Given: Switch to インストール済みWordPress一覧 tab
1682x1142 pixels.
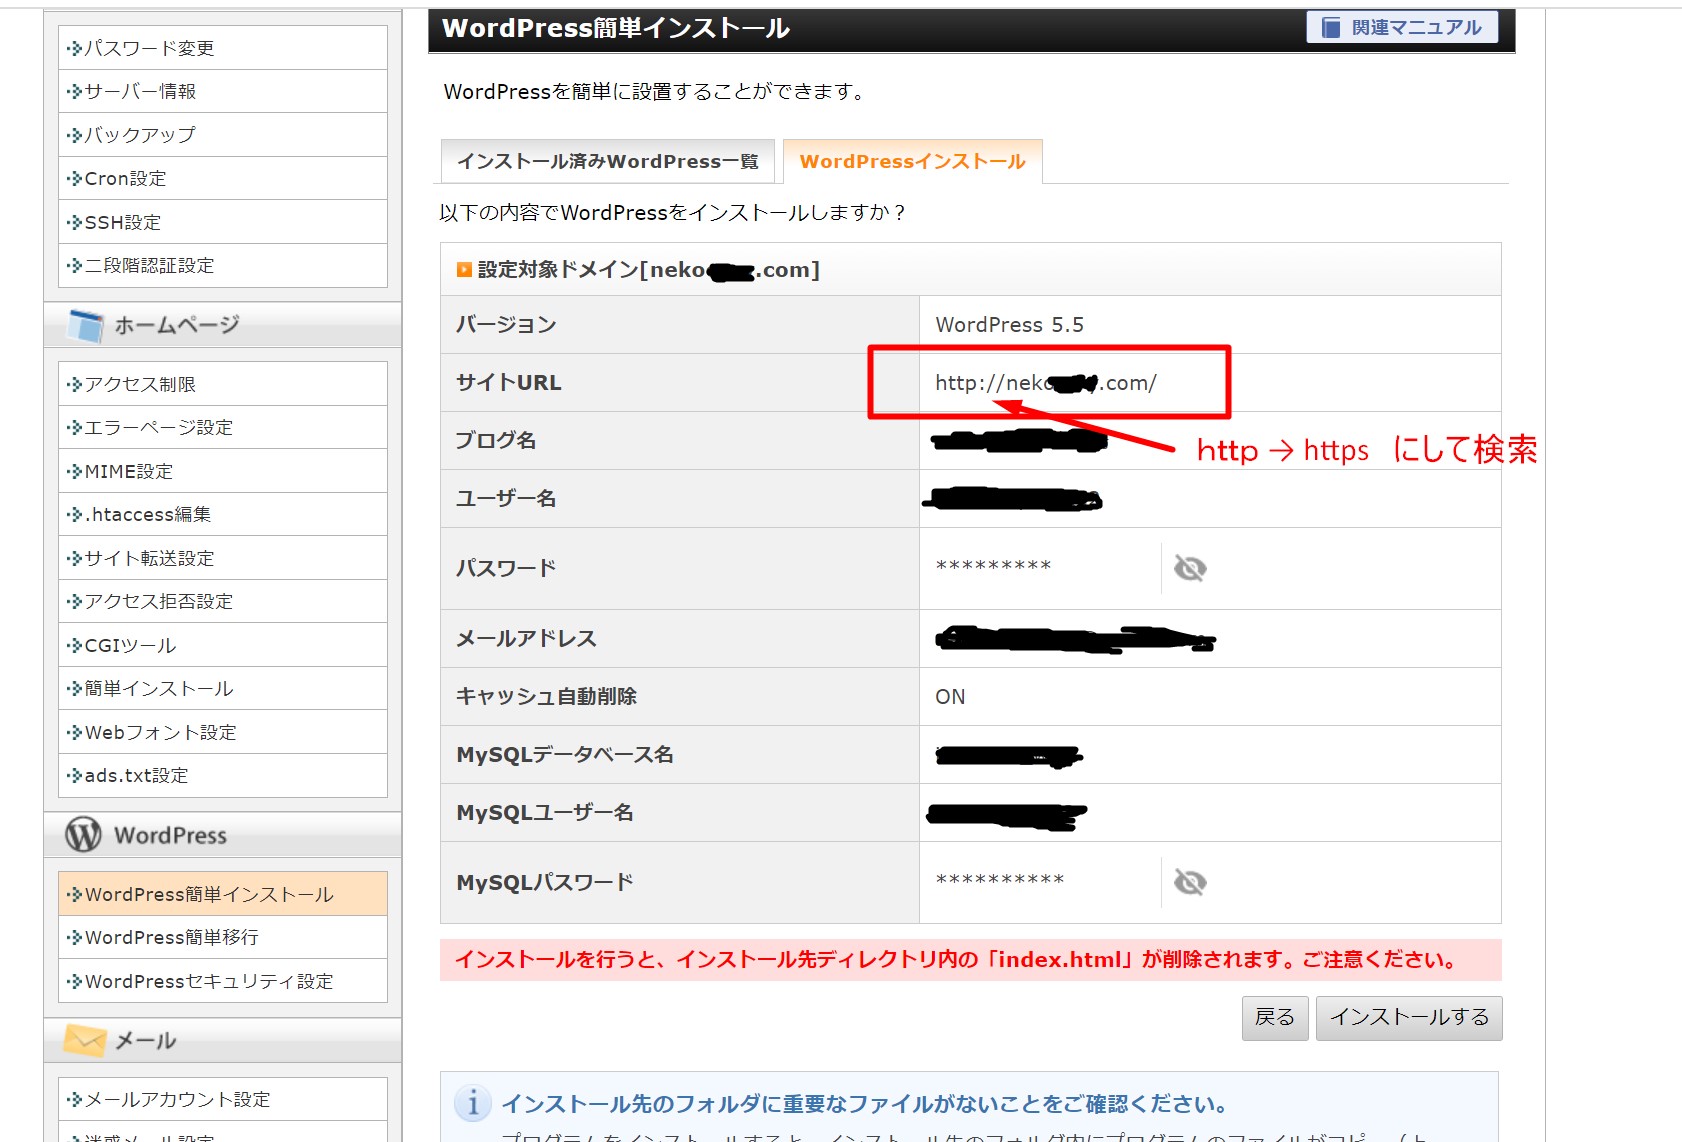Looking at the screenshot, I should click(608, 161).
